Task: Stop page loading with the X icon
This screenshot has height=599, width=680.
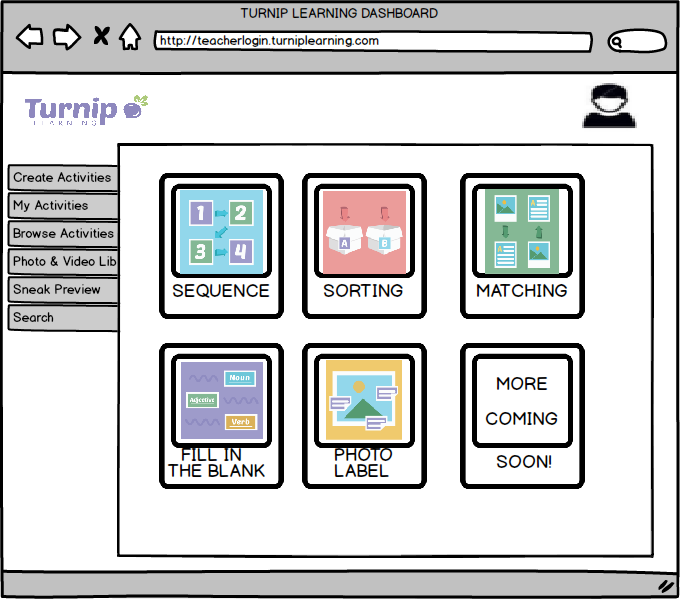Action: (101, 36)
